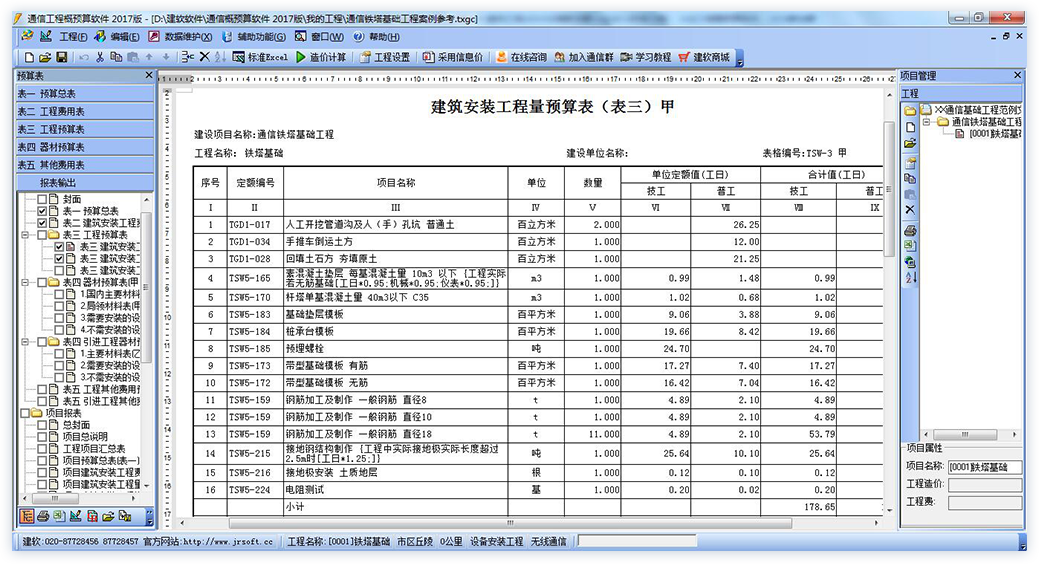Click the first icon left of 工程 menu

(x=27, y=36)
